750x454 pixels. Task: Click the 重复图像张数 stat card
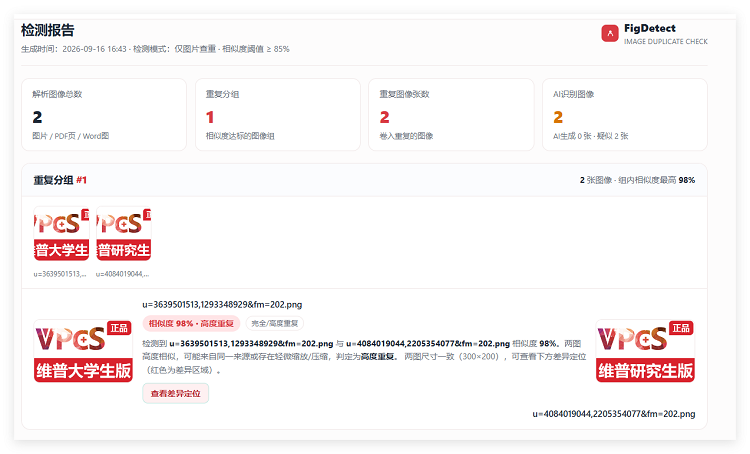(x=451, y=115)
